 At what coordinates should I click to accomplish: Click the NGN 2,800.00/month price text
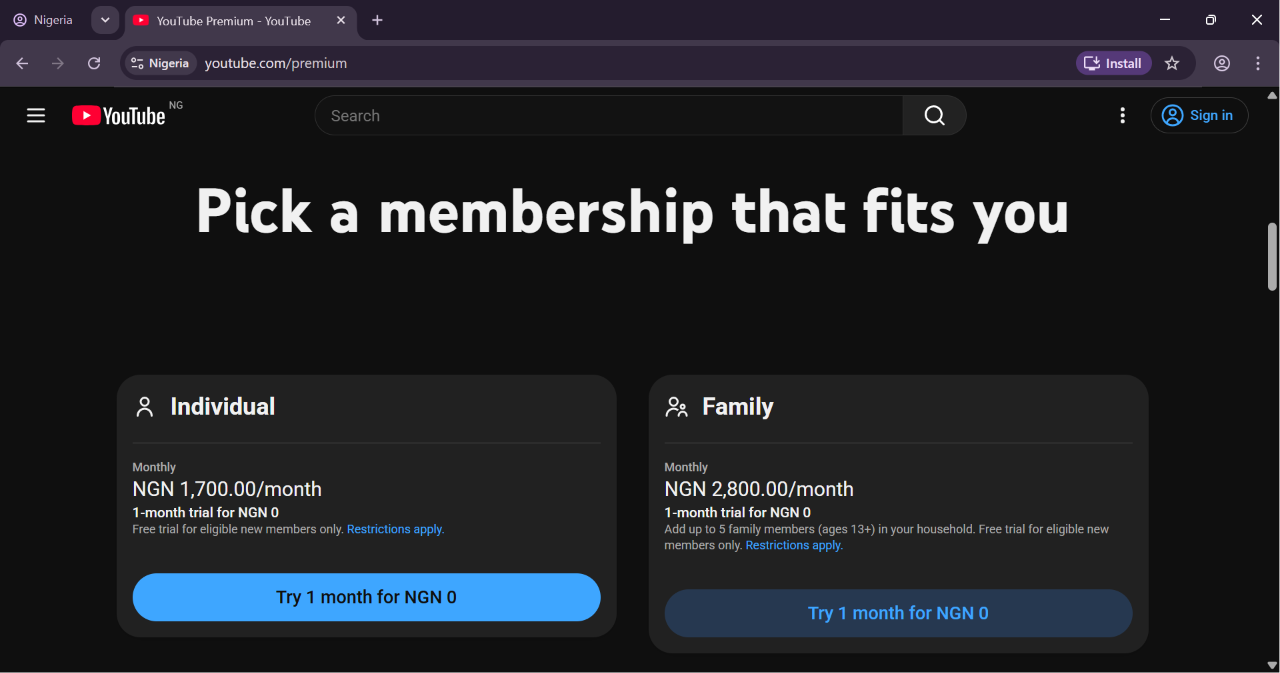click(759, 489)
